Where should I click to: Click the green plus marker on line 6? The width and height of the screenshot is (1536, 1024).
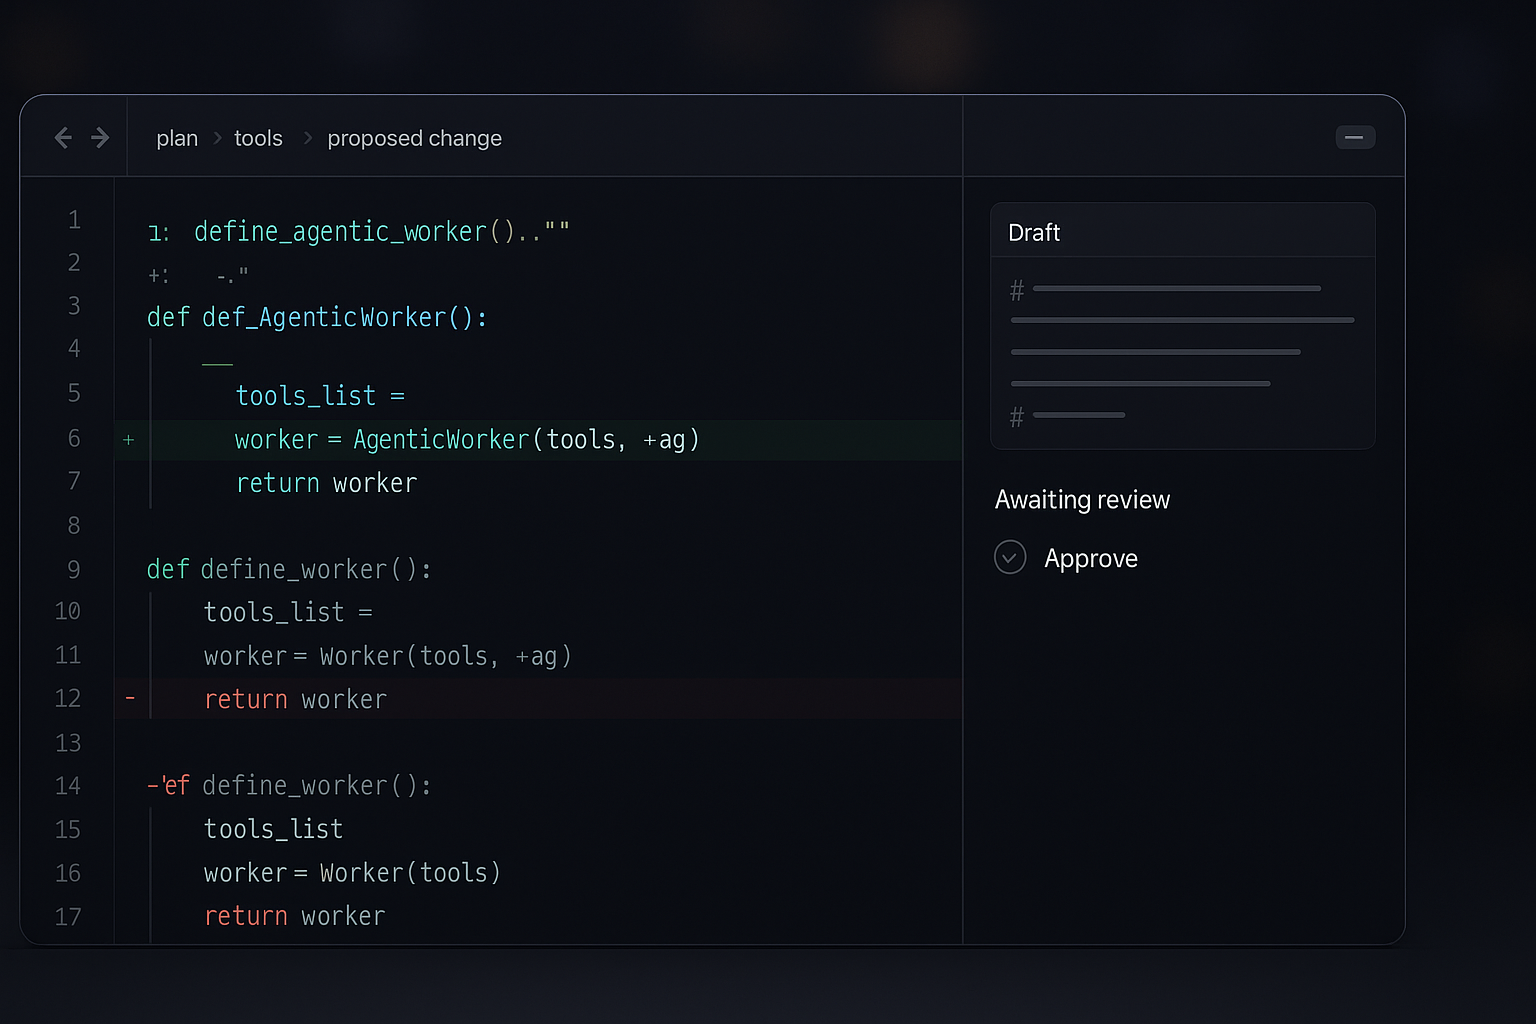(128, 440)
